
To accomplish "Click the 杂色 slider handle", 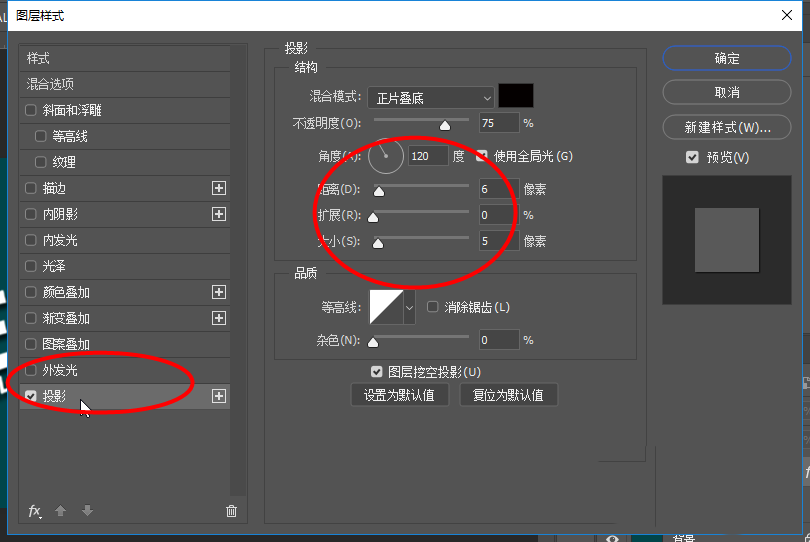I will click(x=373, y=342).
